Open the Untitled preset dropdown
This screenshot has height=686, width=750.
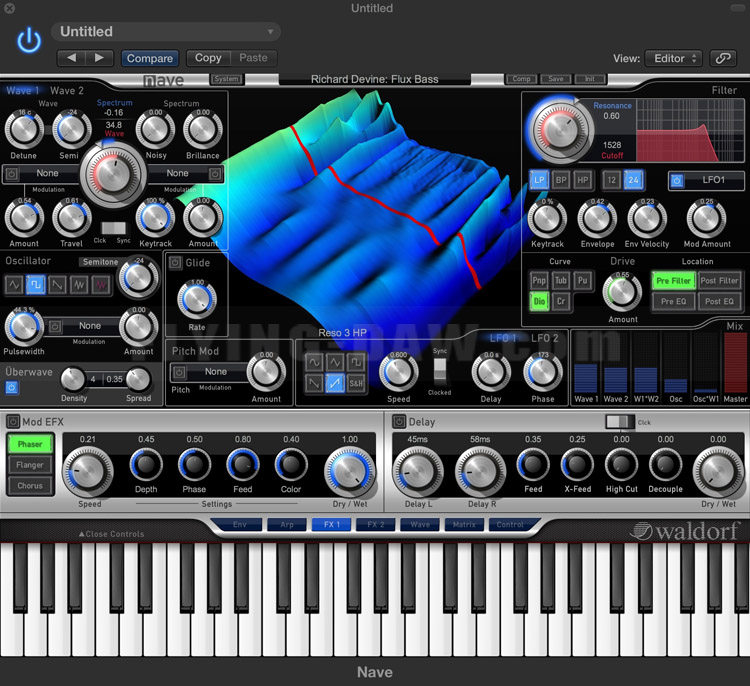(166, 32)
